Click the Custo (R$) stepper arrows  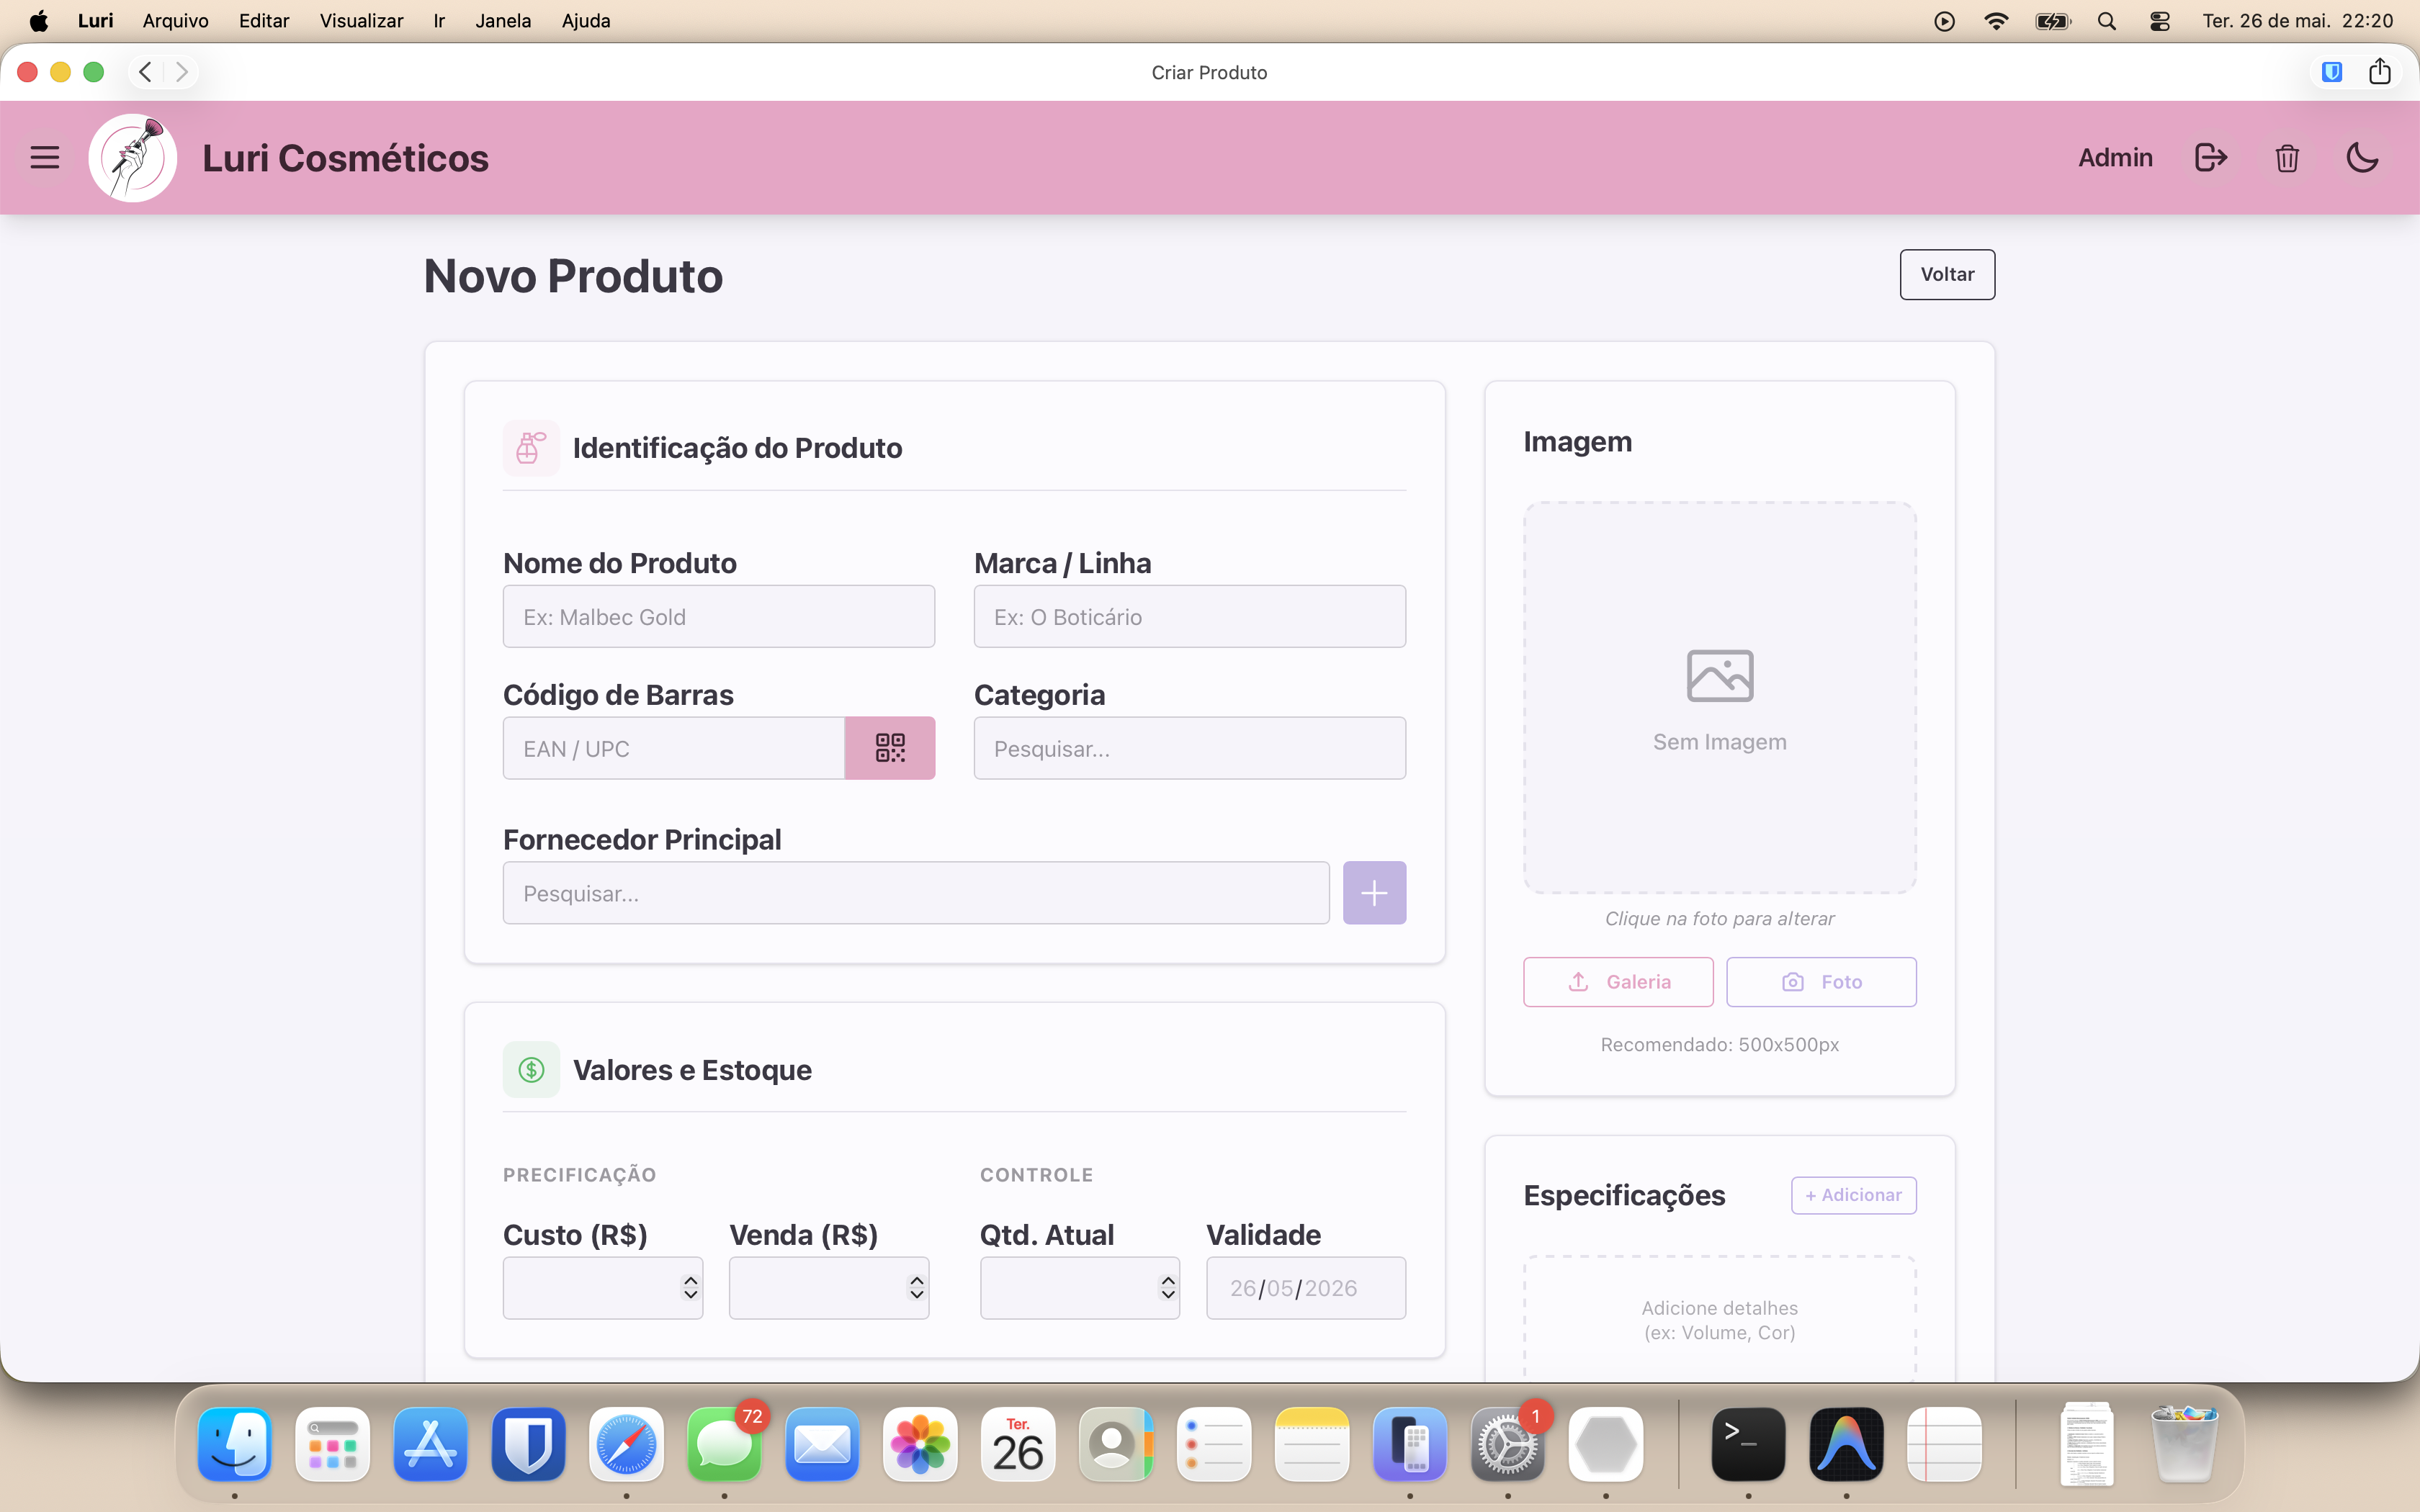click(690, 1288)
